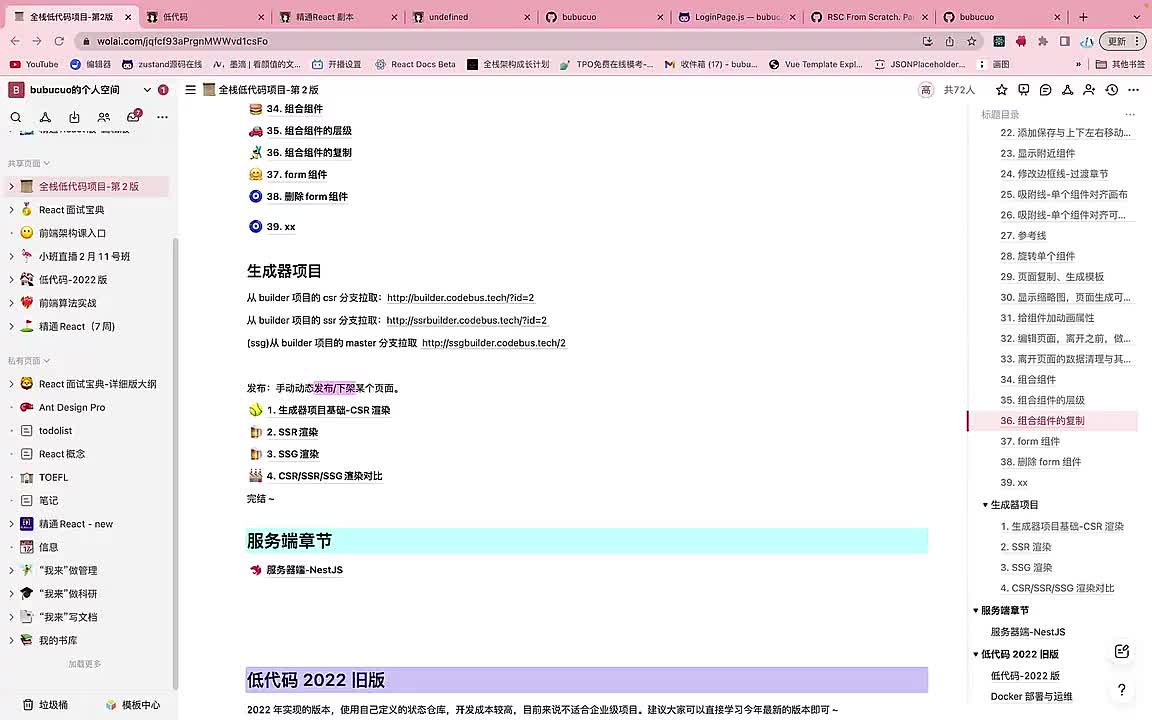This screenshot has height=720, width=1152.
Task: Open page history clock icon
Action: click(1112, 90)
